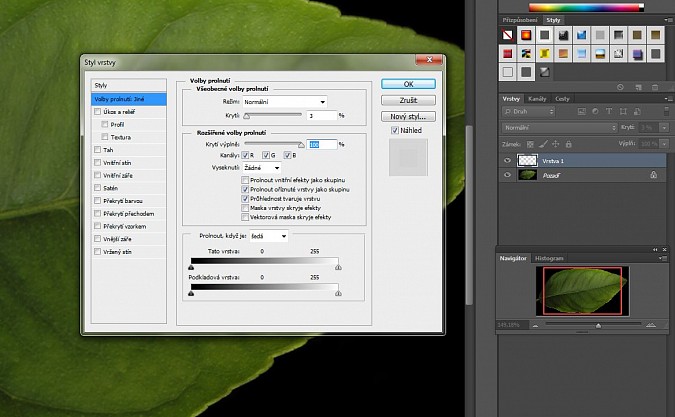Lock all with padlock icon beside Zámek
Image resolution: width=675 pixels, height=417 pixels.
point(569,144)
